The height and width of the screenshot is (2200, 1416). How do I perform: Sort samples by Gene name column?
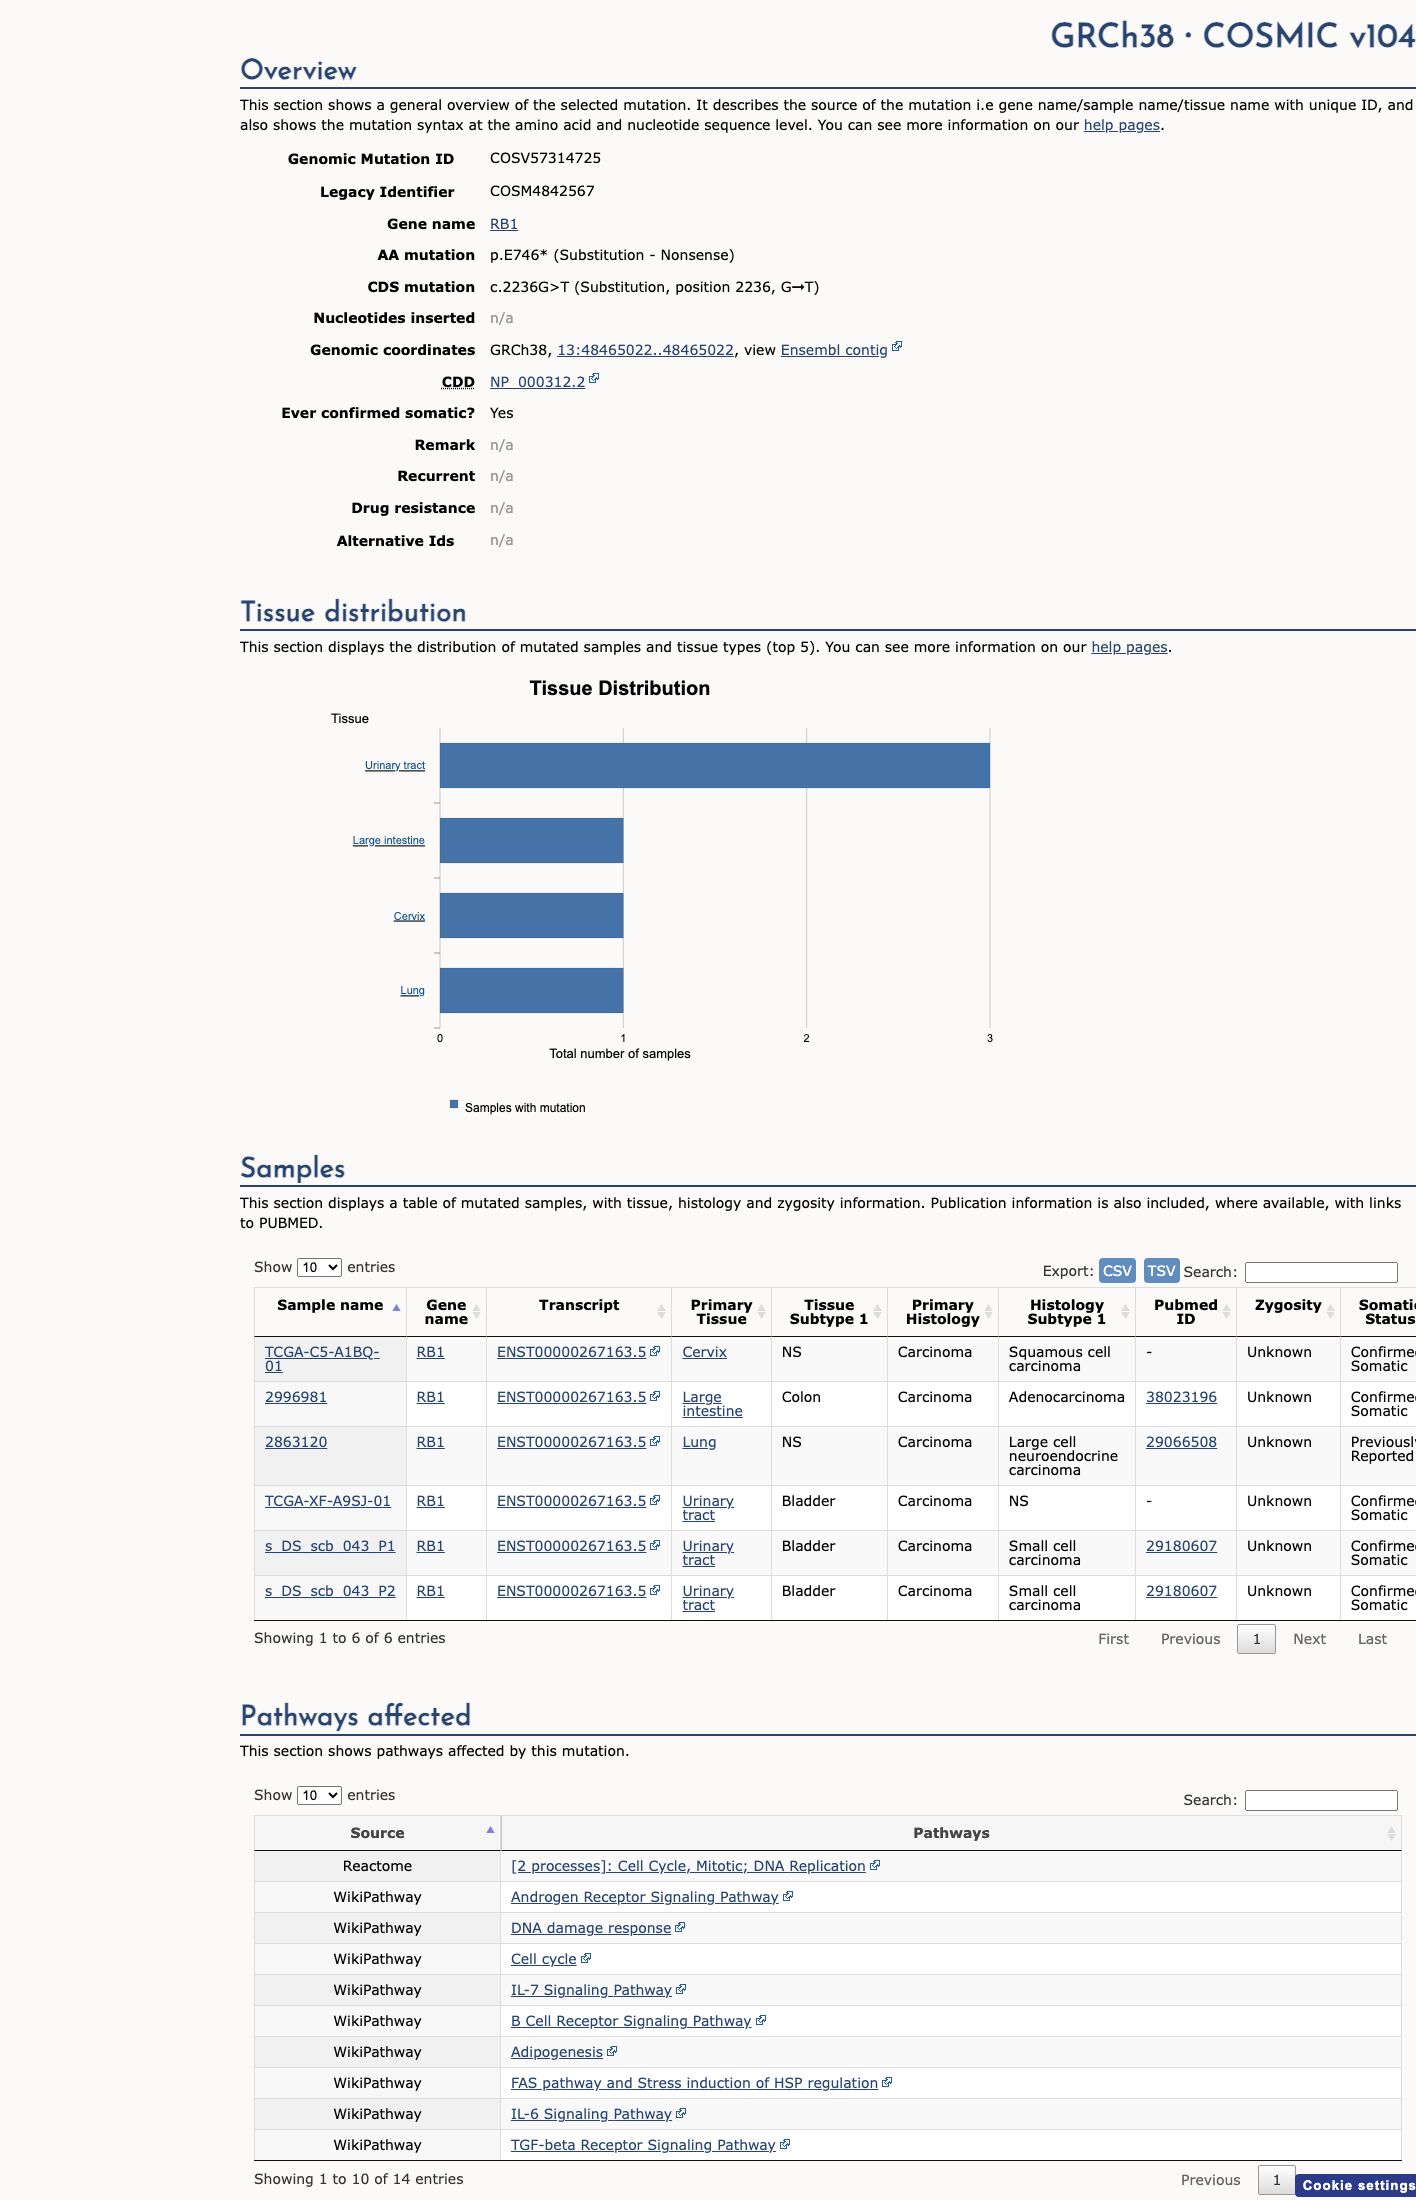[446, 1312]
